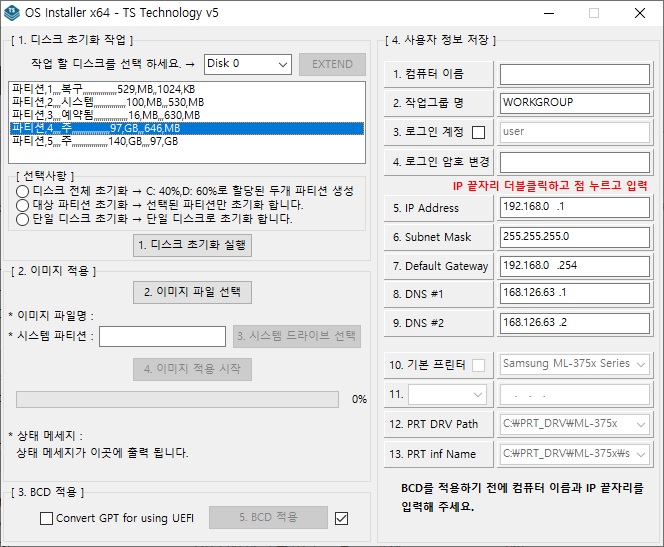Click the OS Installer app icon in title bar
This screenshot has width=664, height=547.
coord(11,13)
